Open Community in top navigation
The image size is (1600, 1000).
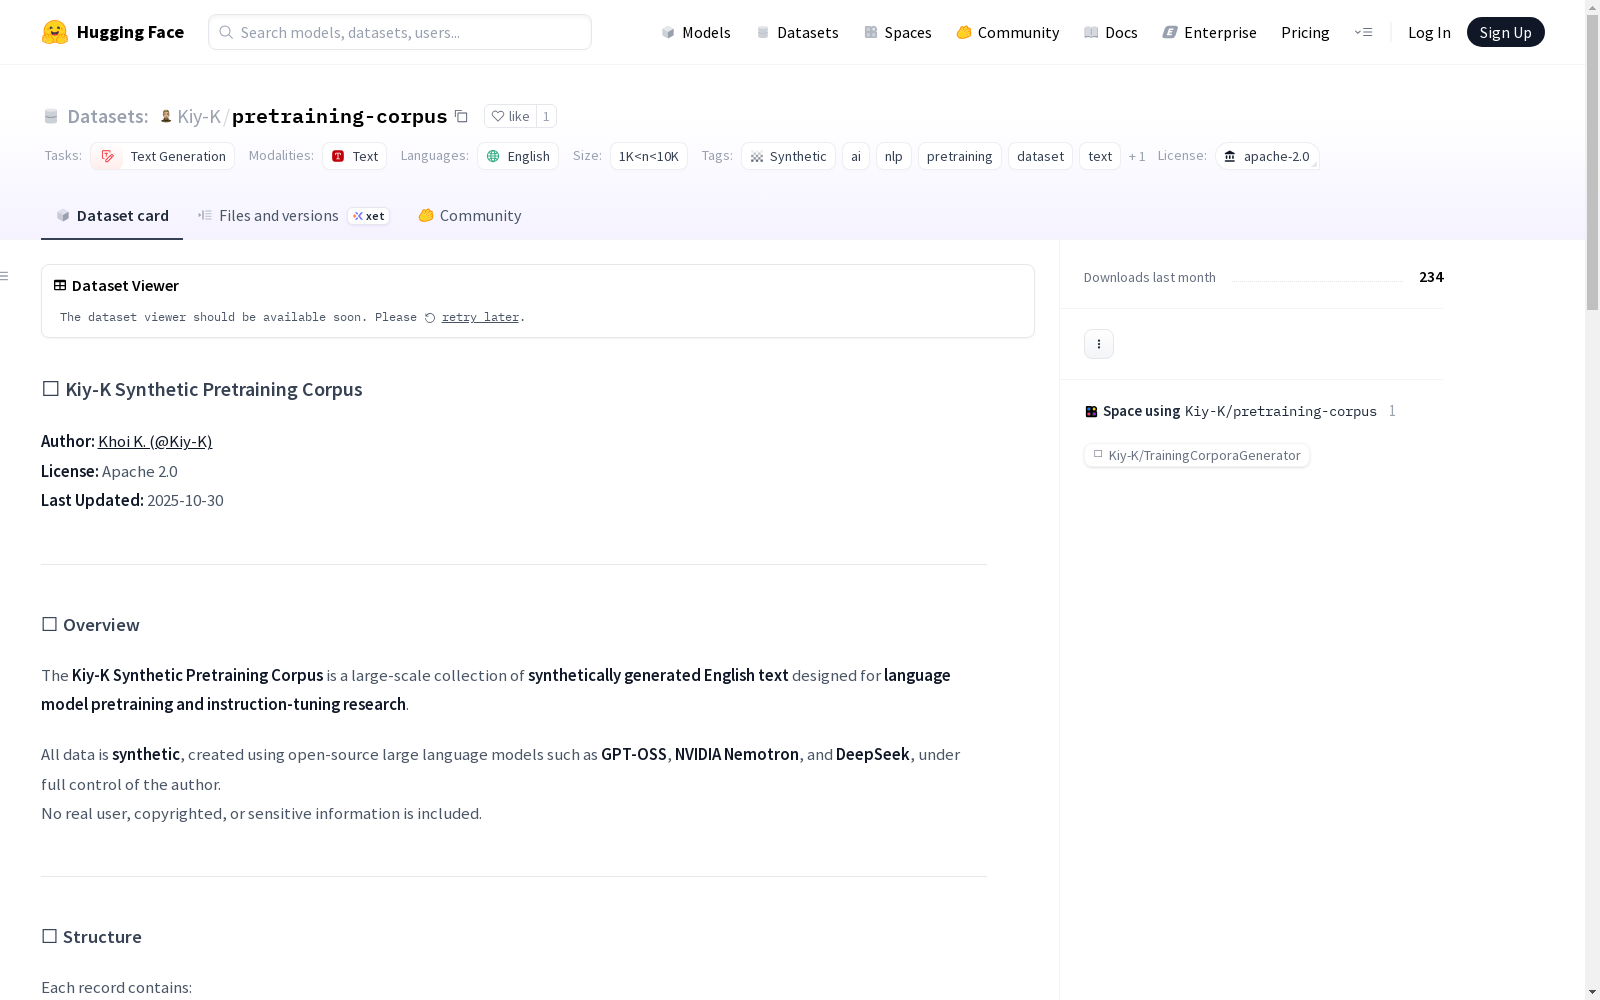(1008, 32)
